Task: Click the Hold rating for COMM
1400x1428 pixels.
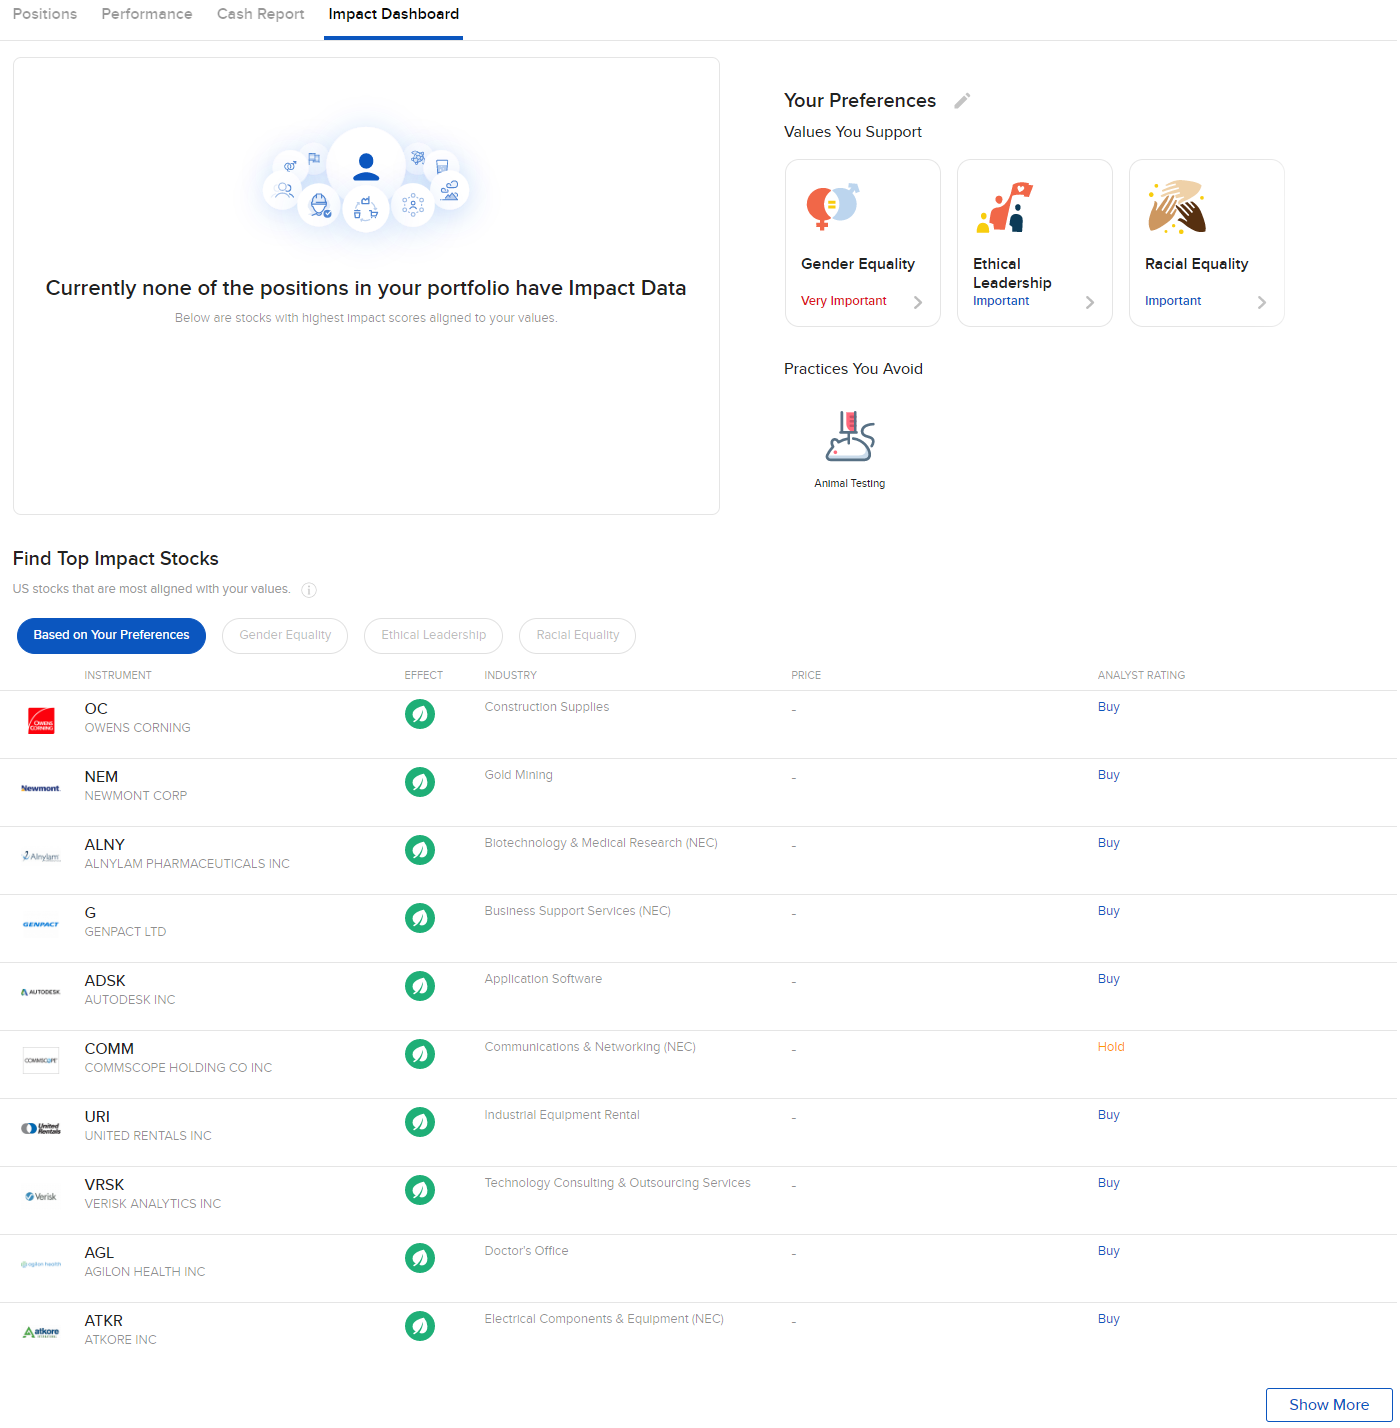Action: click(1111, 1047)
